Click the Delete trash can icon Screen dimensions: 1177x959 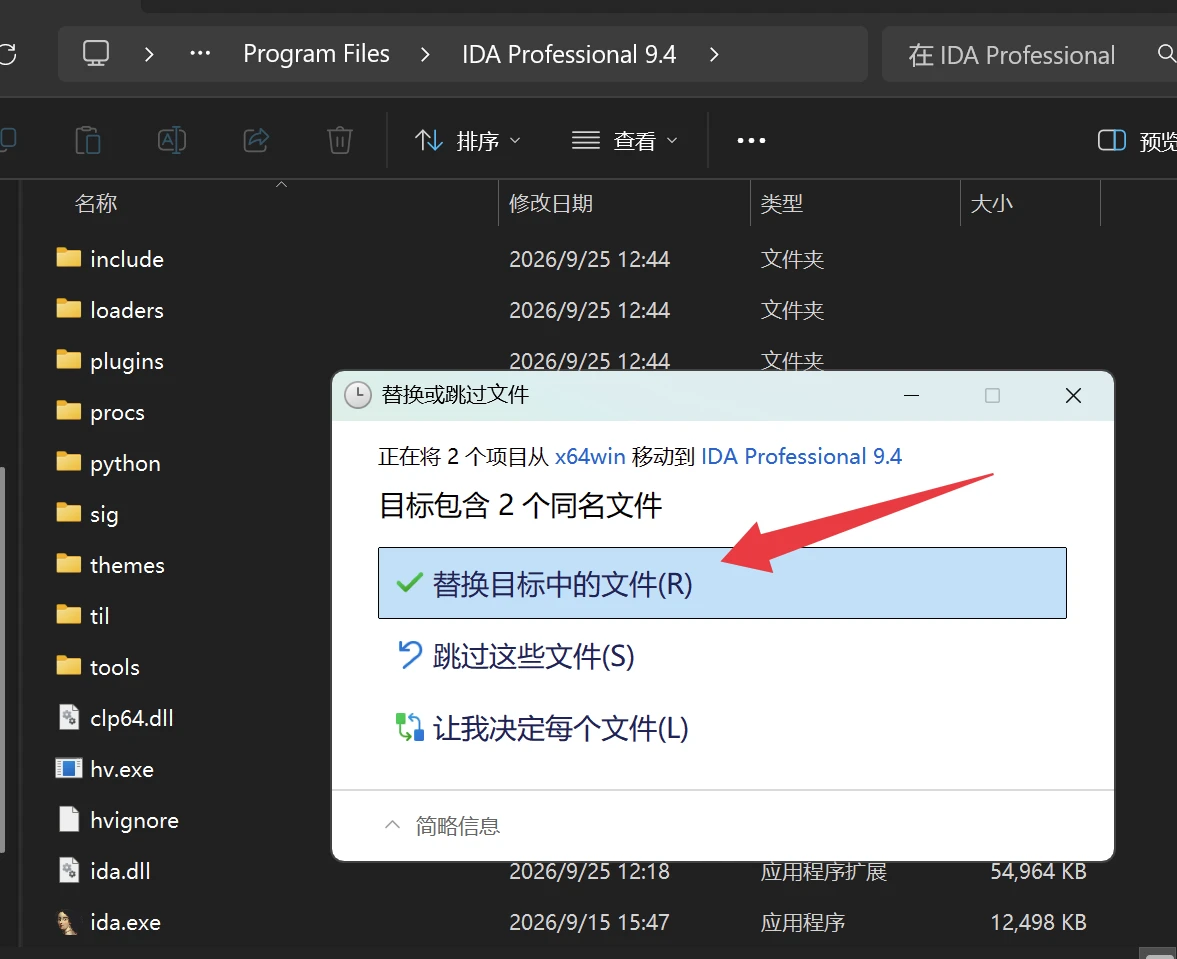(x=339, y=140)
